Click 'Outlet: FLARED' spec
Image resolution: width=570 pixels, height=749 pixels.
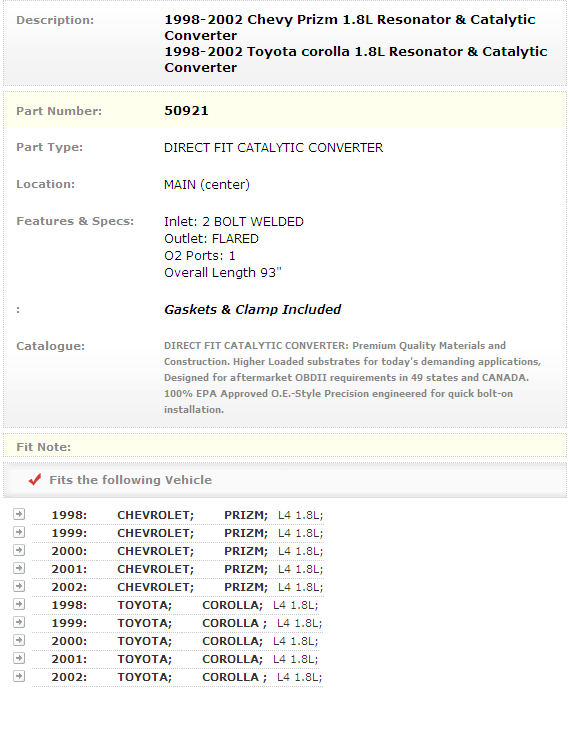[x=211, y=239]
